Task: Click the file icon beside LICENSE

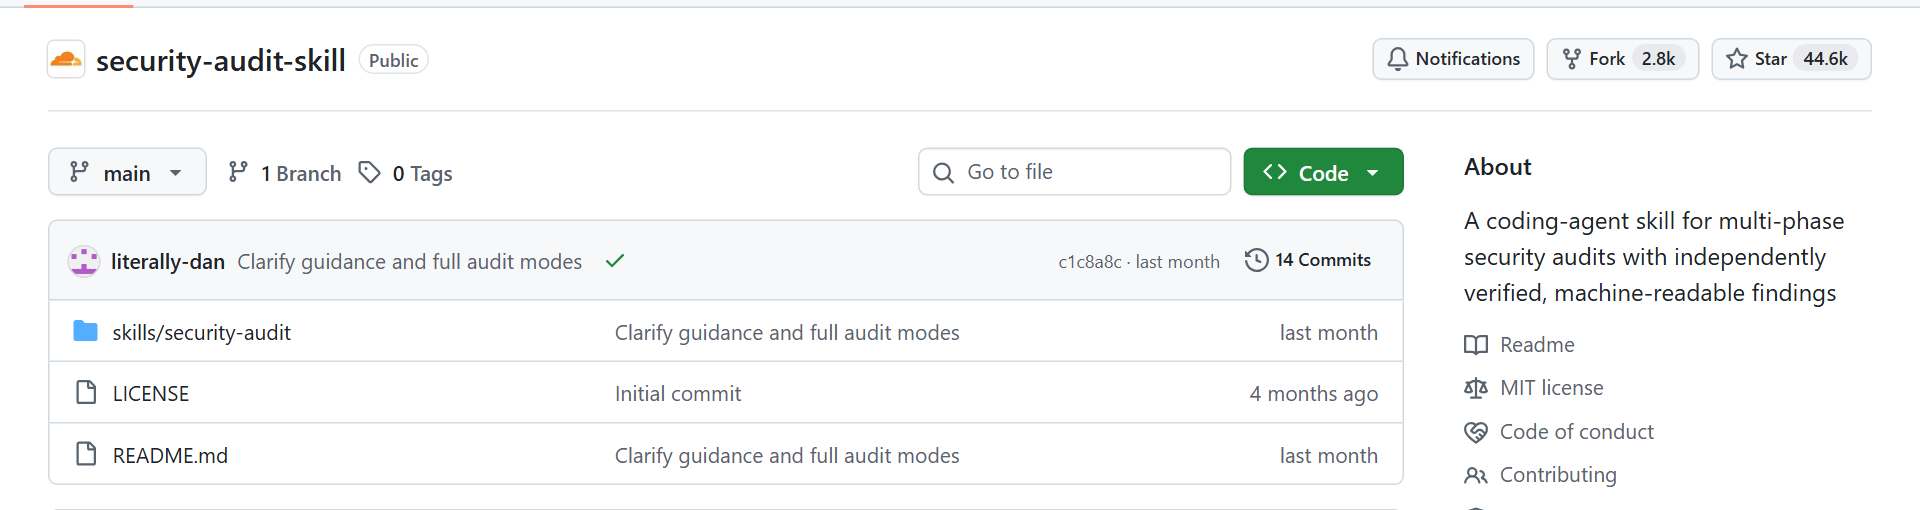Action: [x=86, y=392]
